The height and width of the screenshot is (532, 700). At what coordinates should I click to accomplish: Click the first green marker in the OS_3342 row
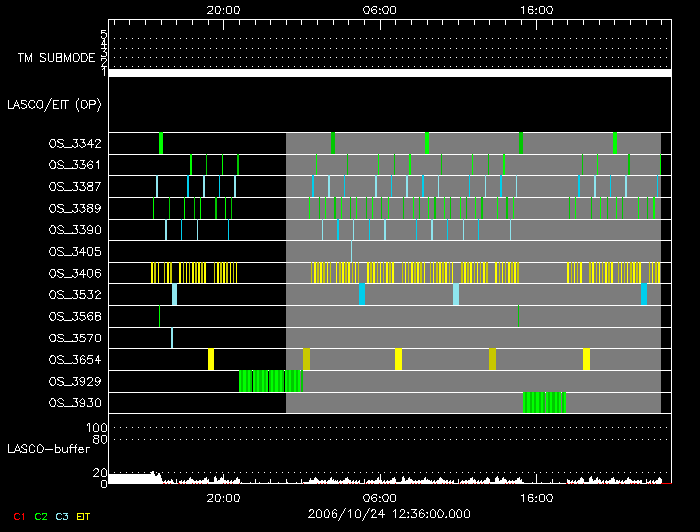coord(161,143)
